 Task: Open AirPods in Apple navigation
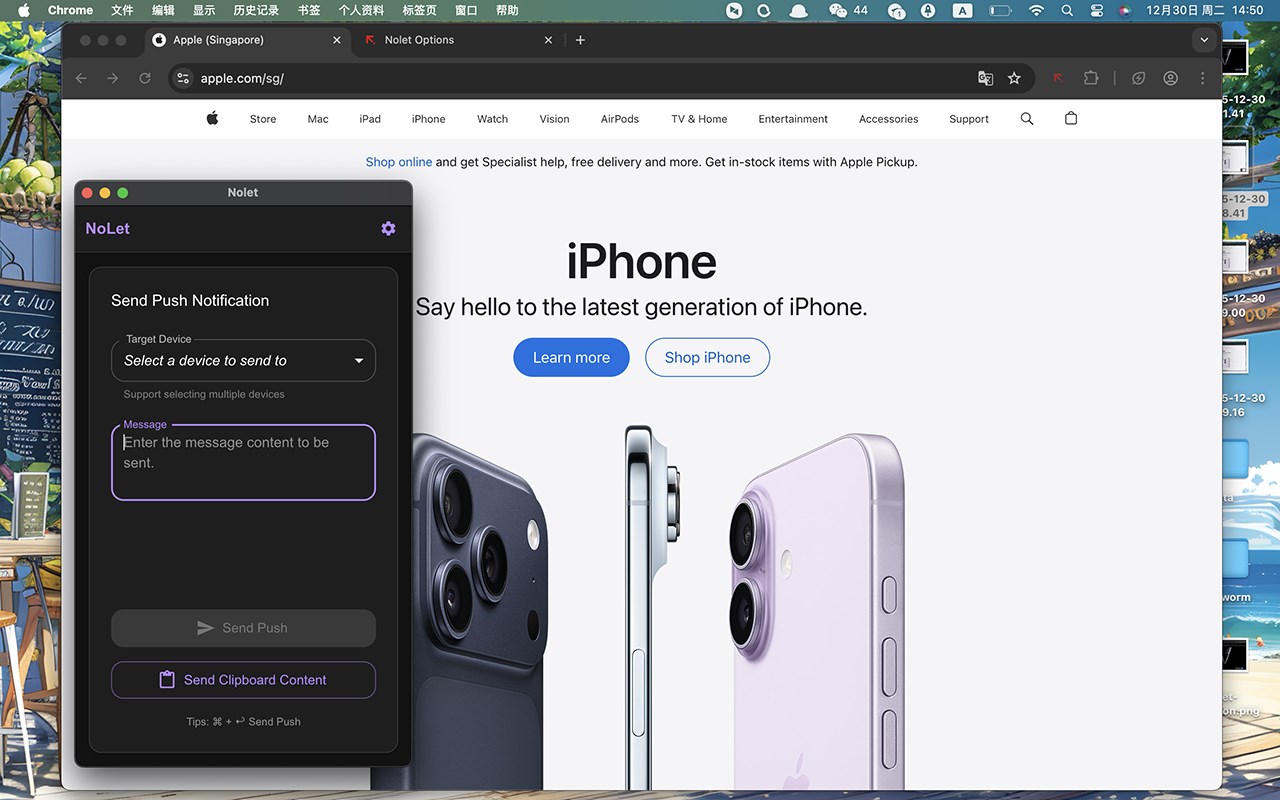[620, 119]
